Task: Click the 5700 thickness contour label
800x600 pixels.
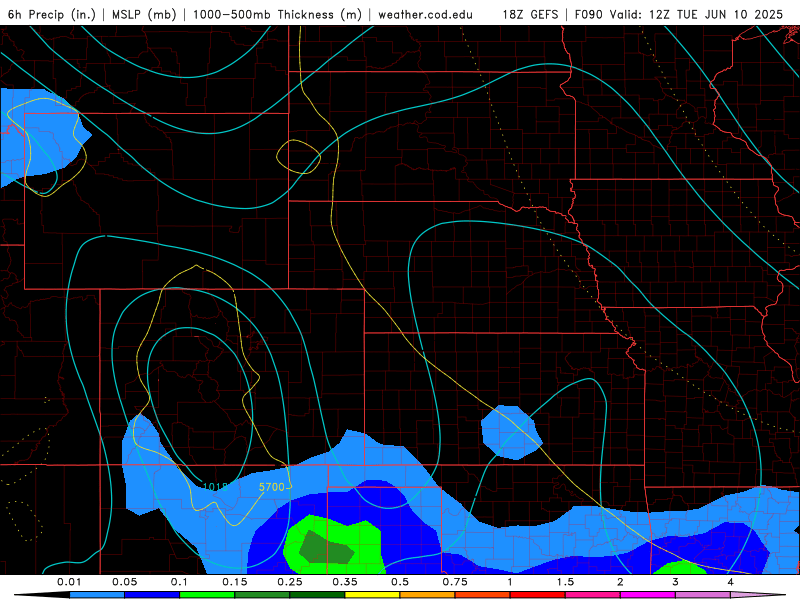Action: (x=271, y=487)
